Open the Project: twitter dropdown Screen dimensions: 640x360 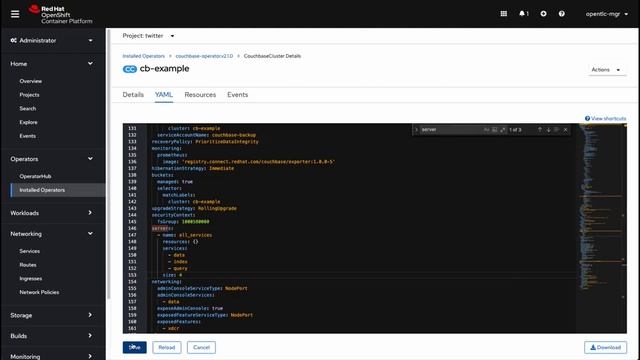[x=149, y=36]
